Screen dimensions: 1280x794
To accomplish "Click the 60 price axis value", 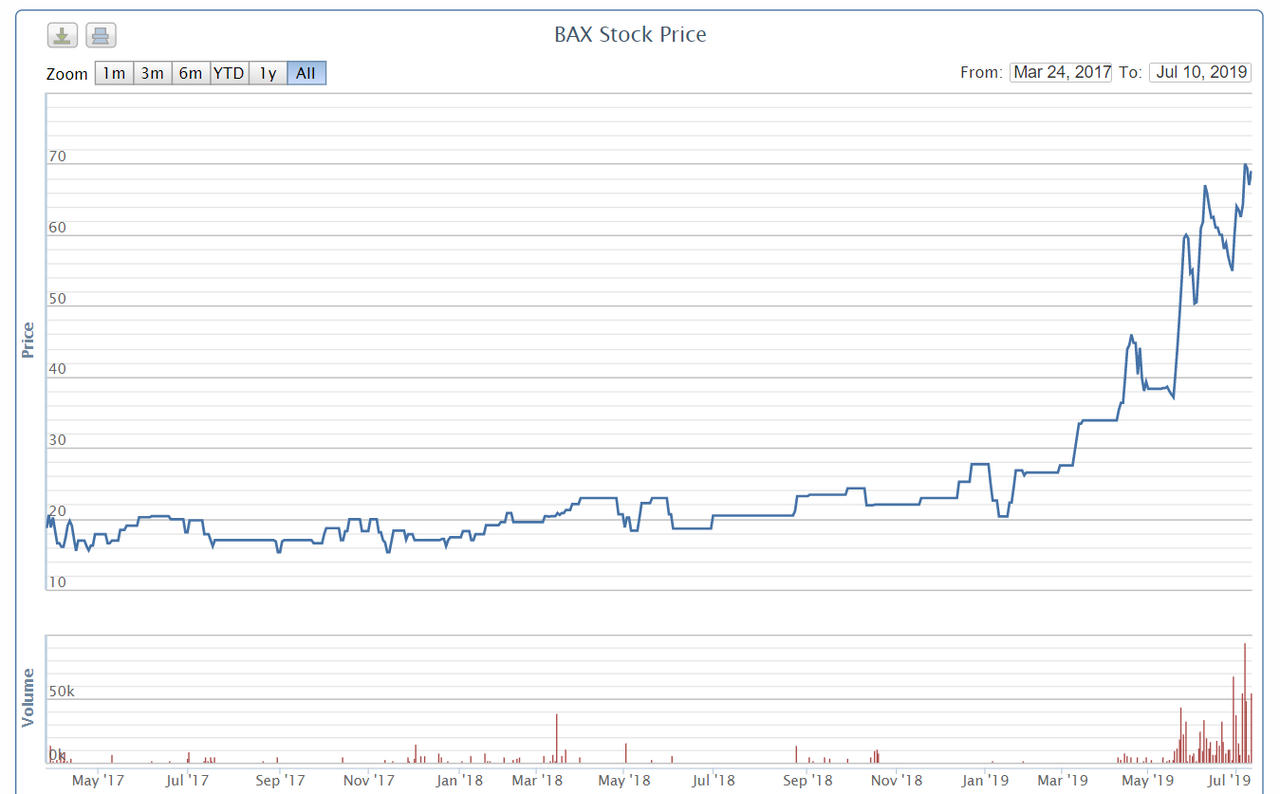I will pyautogui.click(x=57, y=227).
